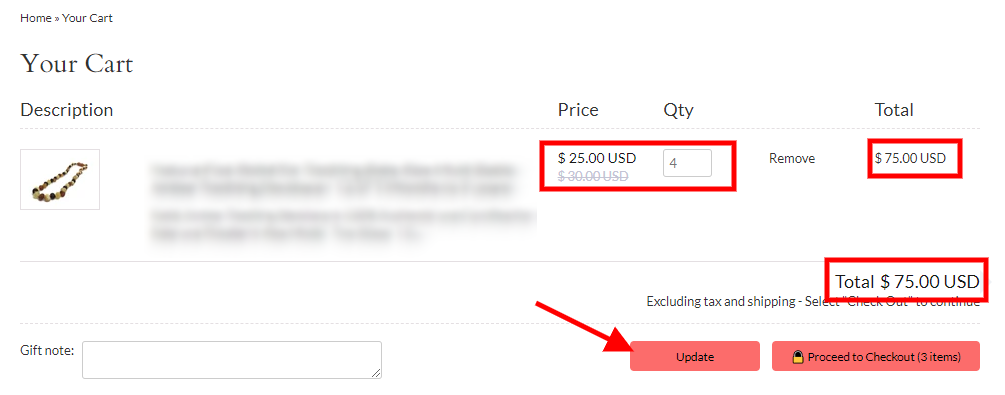
Task: Click the Gift note label
Action: click(x=47, y=350)
